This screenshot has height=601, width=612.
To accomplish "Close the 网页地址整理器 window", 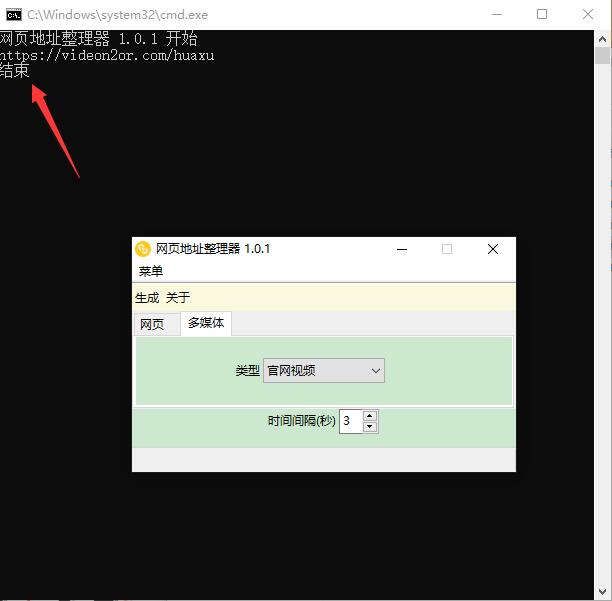I will pos(493,249).
